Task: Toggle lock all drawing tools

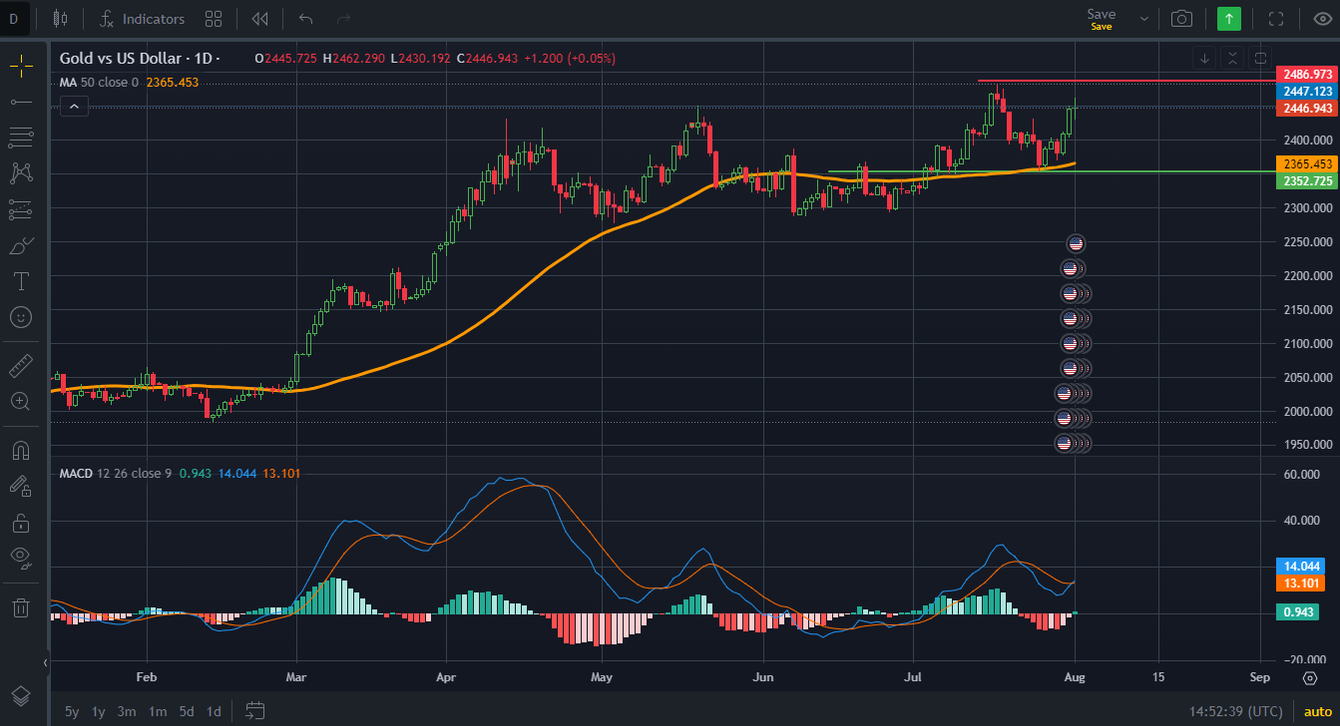Action: 20,522
